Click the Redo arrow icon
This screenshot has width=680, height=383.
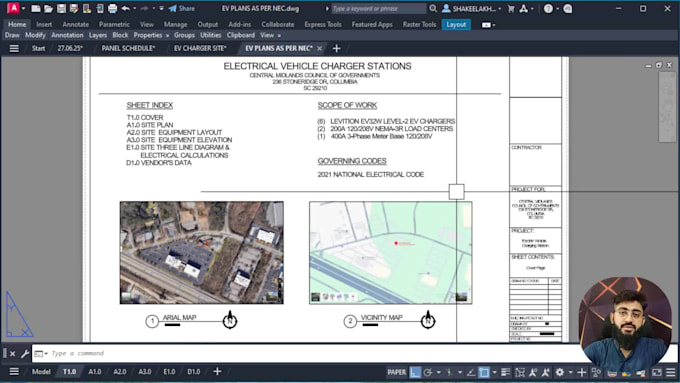[x=145, y=8]
